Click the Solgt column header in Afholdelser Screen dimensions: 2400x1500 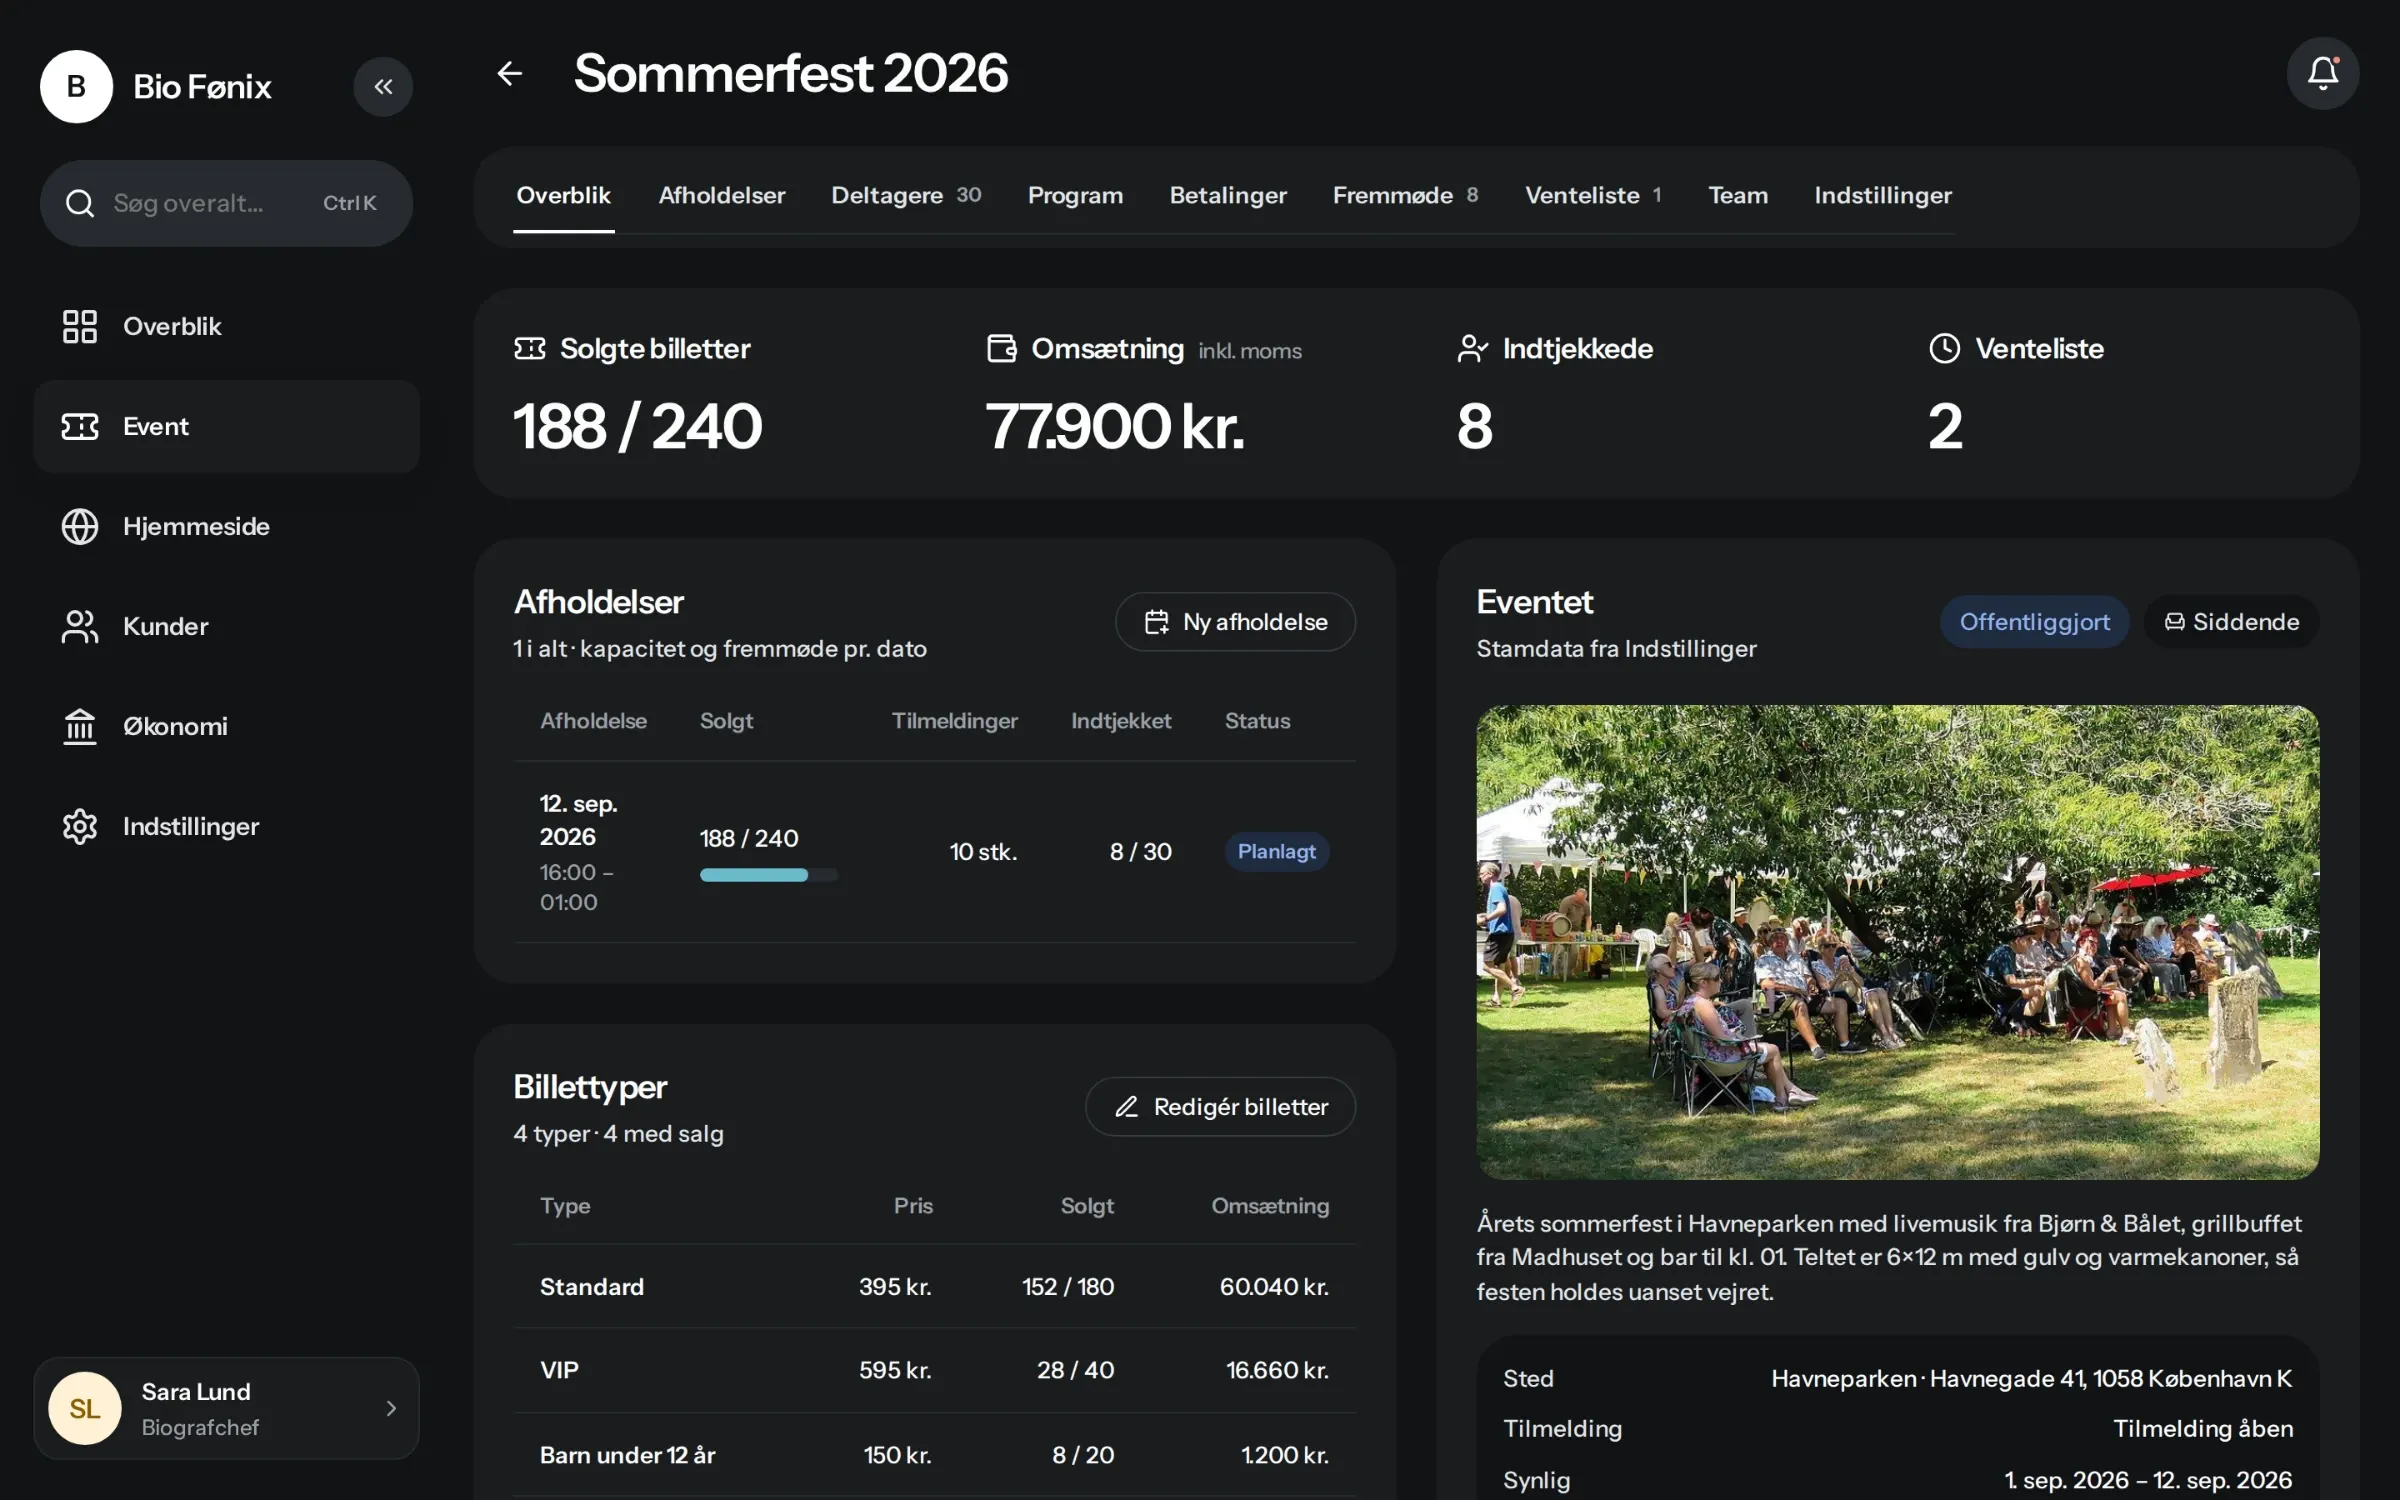click(x=726, y=720)
